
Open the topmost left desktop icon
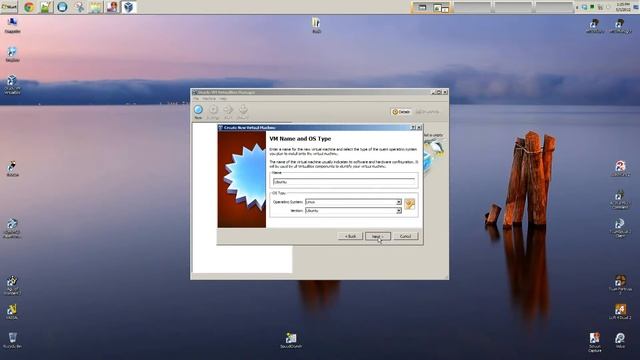point(12,25)
